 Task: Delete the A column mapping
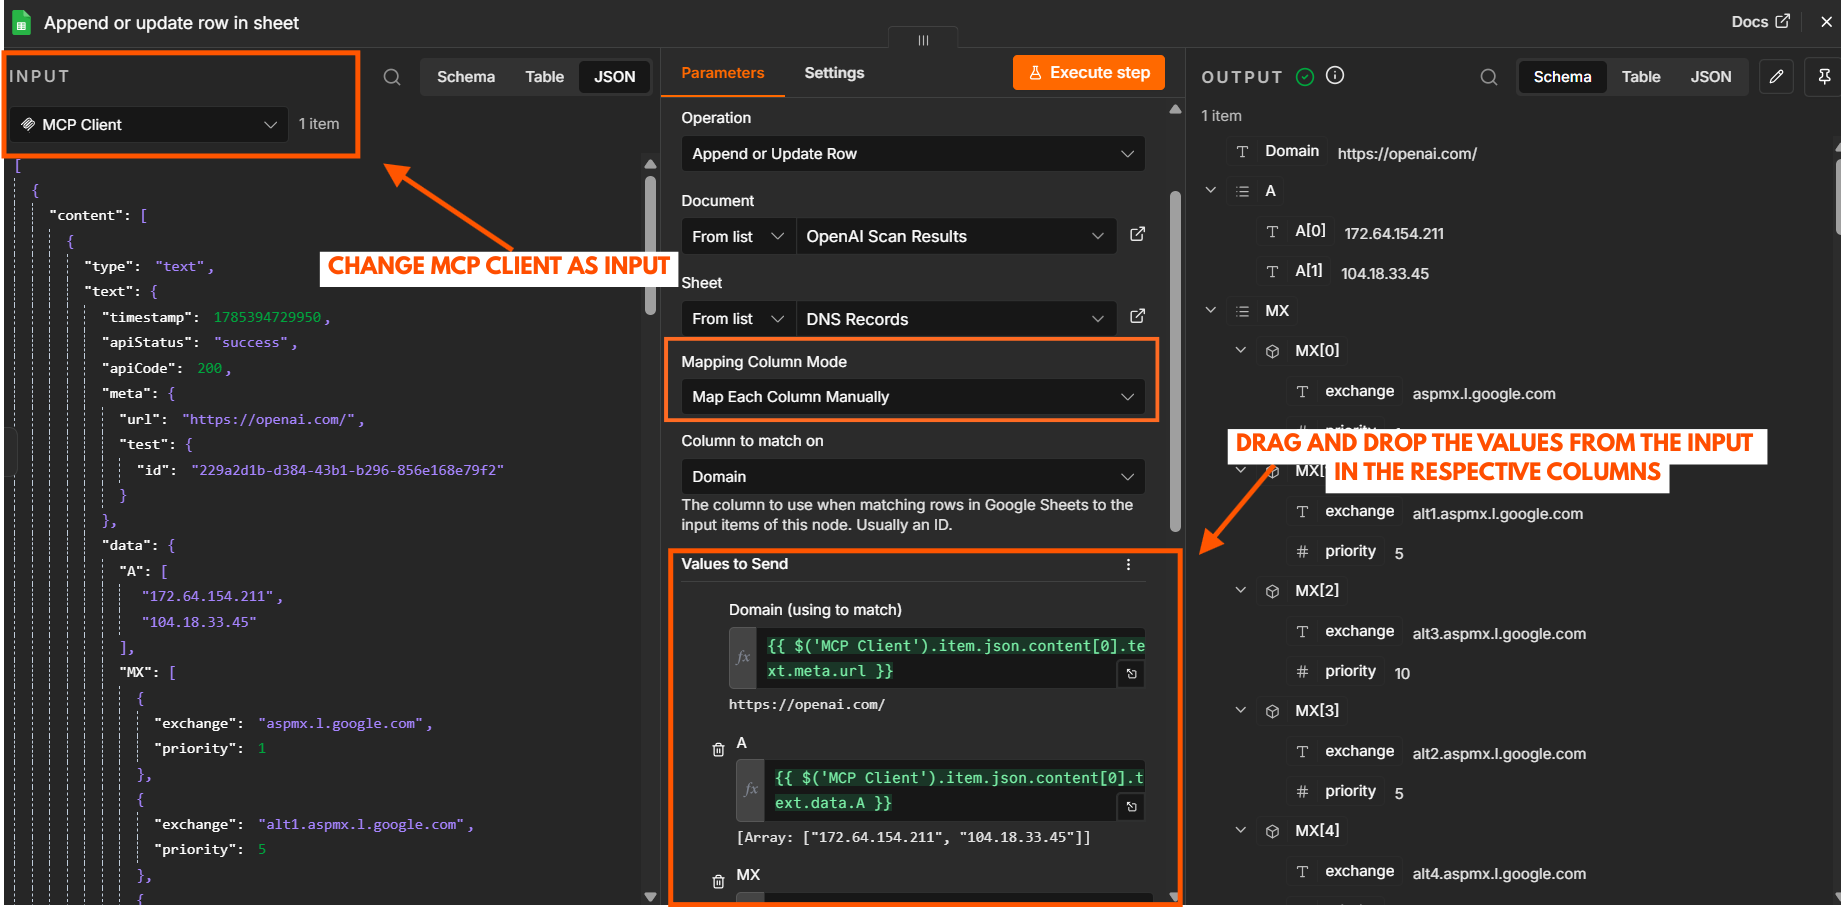point(718,749)
